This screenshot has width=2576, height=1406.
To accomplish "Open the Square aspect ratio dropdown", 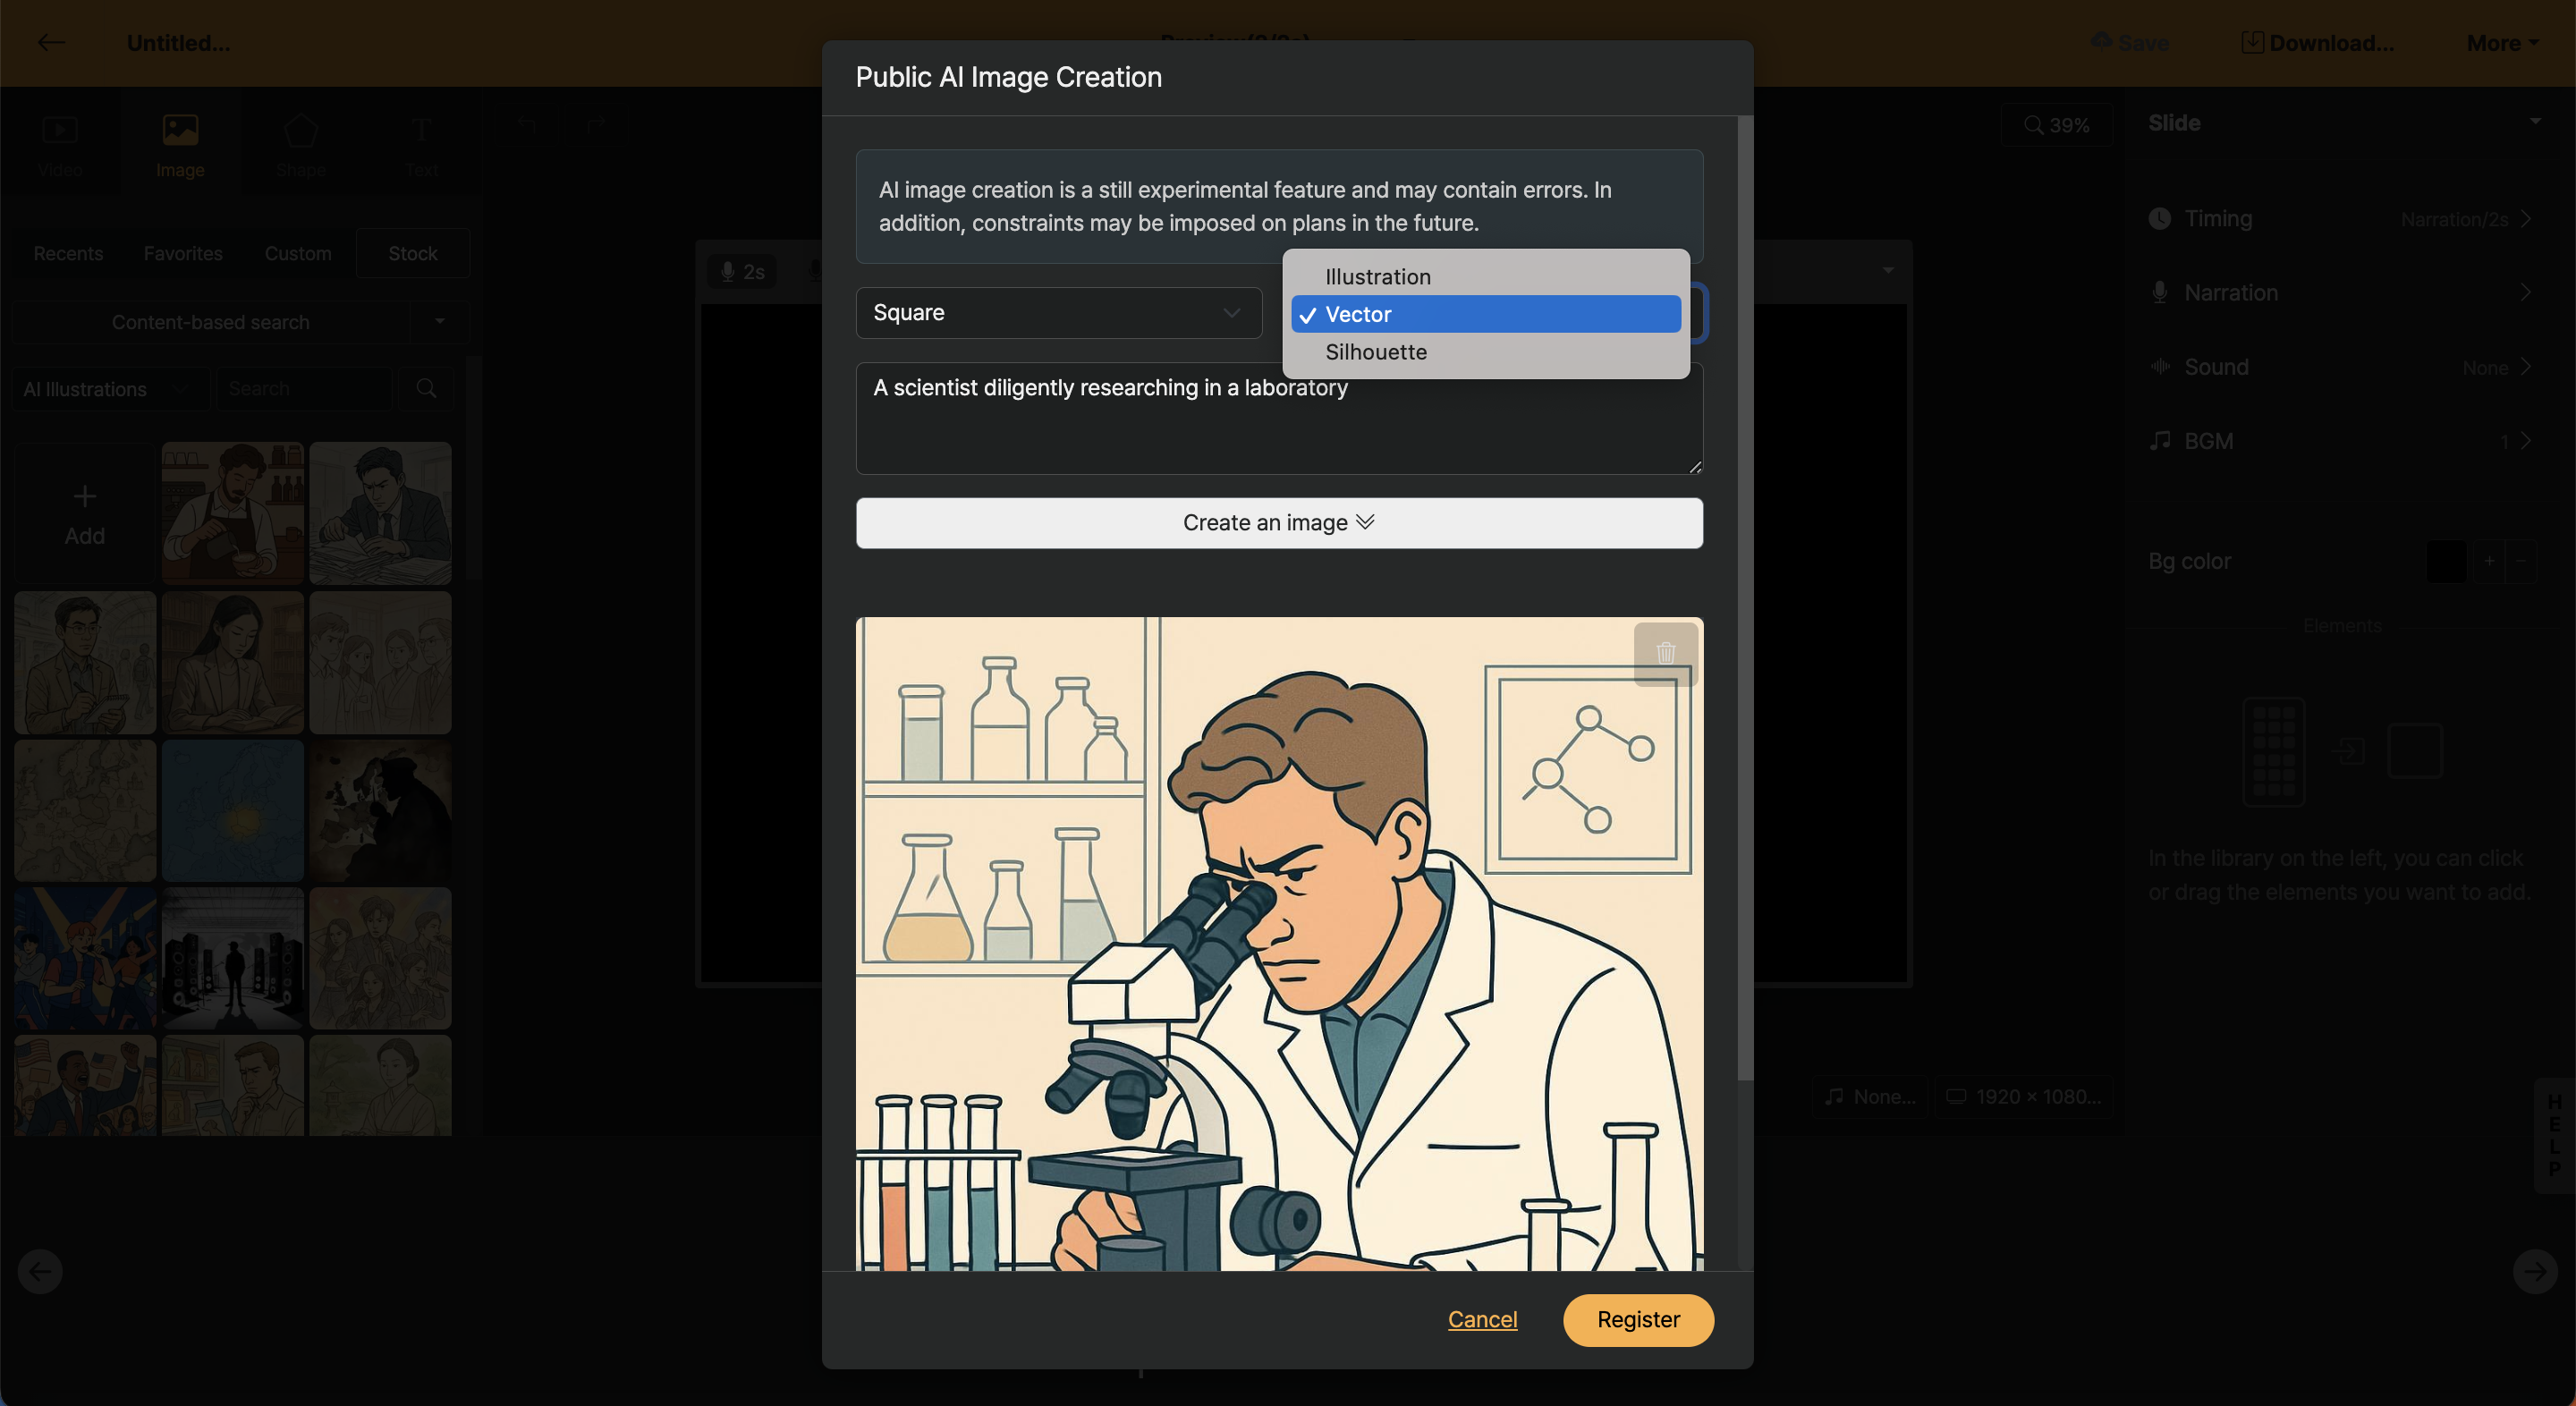I will tap(1059, 313).
